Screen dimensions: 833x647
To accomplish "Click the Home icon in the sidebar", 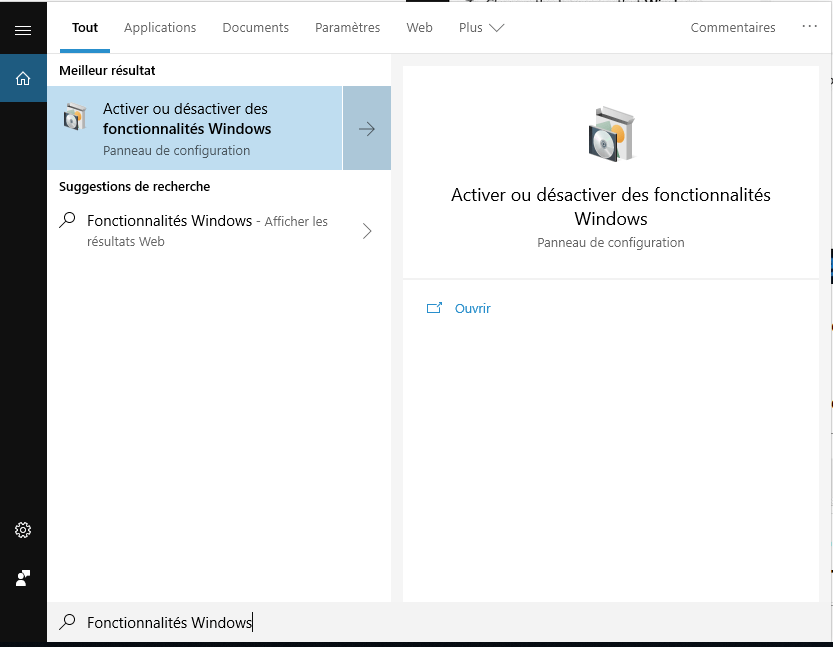I will pyautogui.click(x=23, y=79).
